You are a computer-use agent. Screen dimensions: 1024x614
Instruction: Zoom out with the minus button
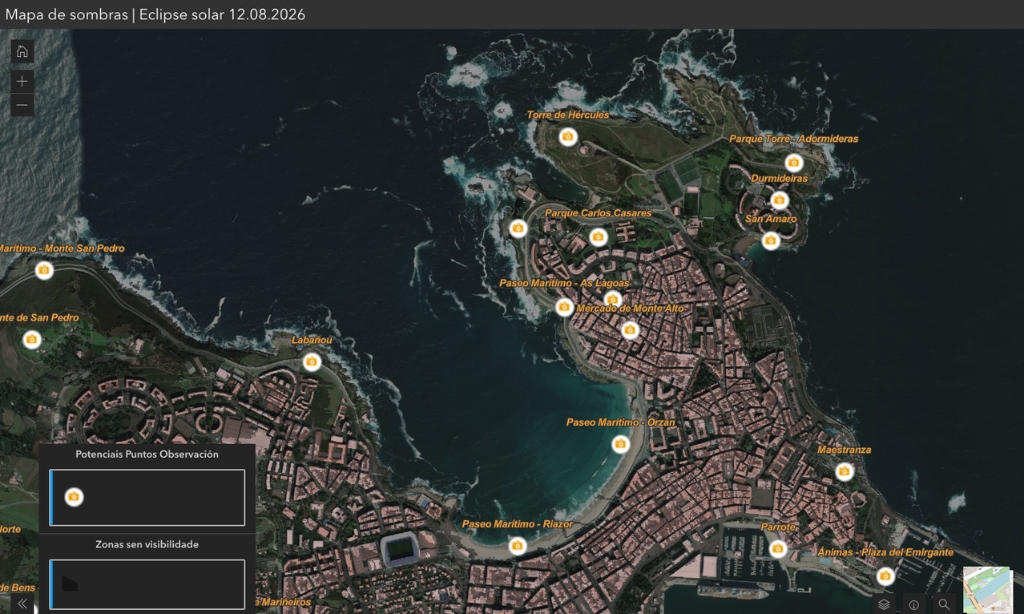pos(22,105)
